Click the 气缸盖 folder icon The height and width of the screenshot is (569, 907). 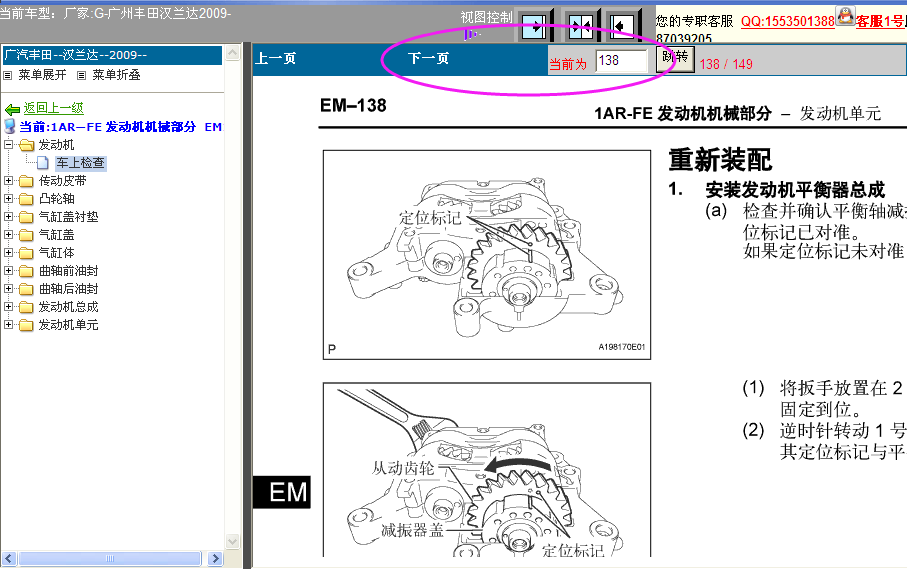(x=26, y=235)
